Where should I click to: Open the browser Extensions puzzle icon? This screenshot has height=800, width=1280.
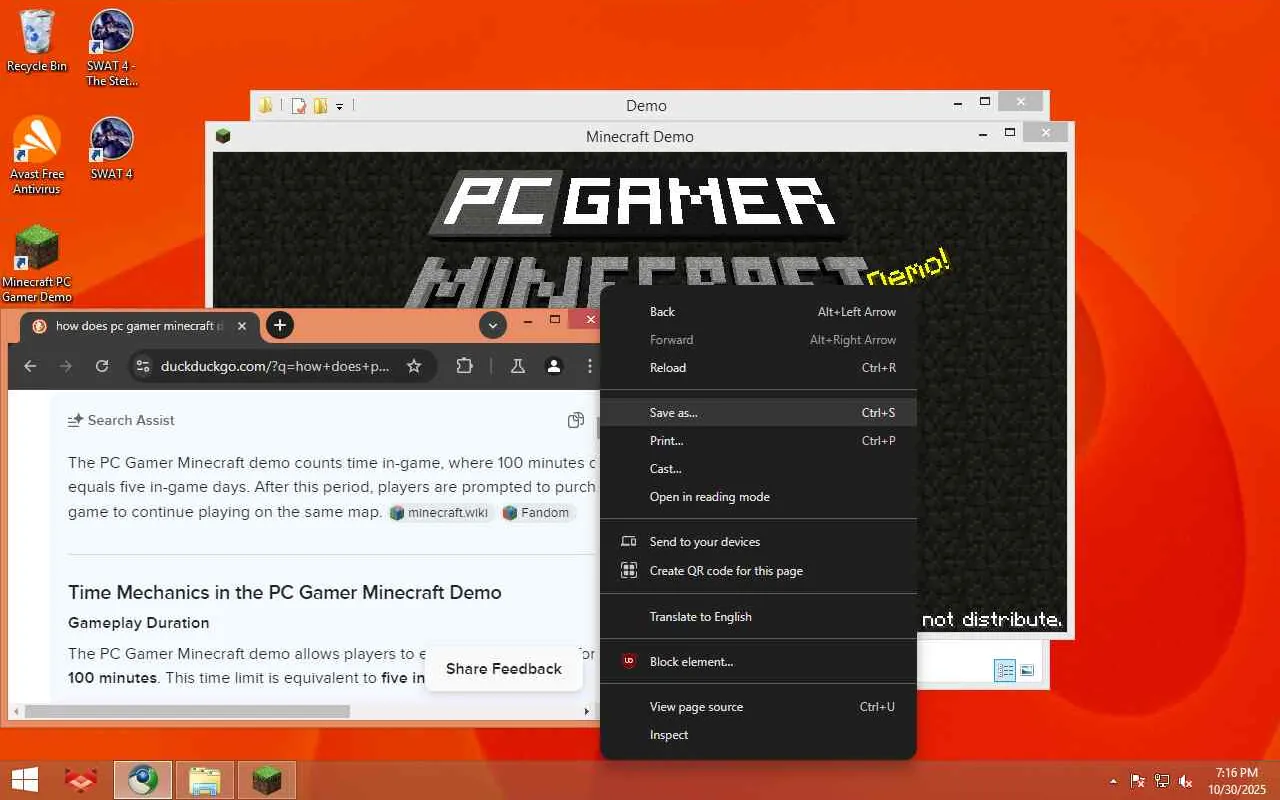(465, 366)
